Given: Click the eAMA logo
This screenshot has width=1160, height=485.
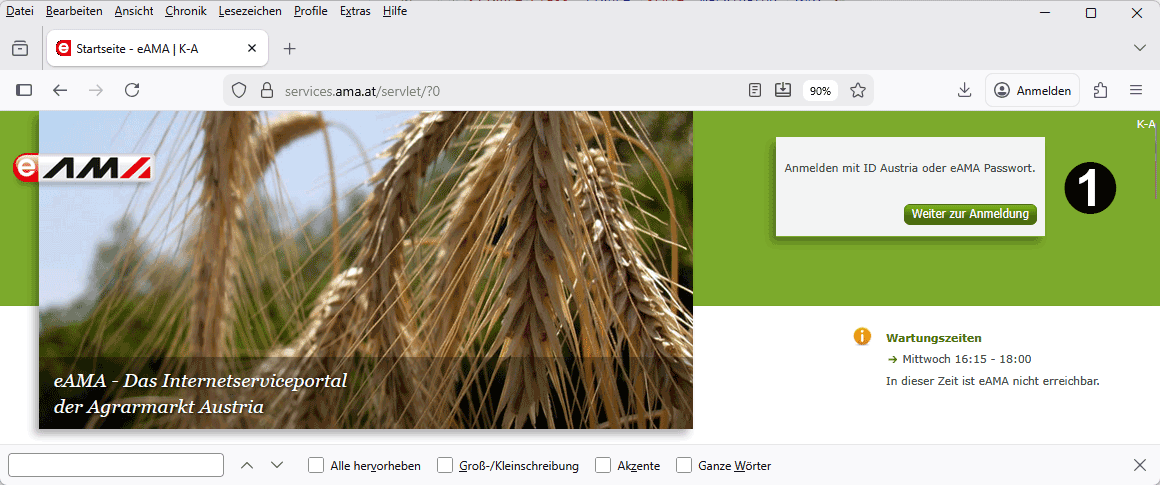Looking at the screenshot, I should 82,169.
